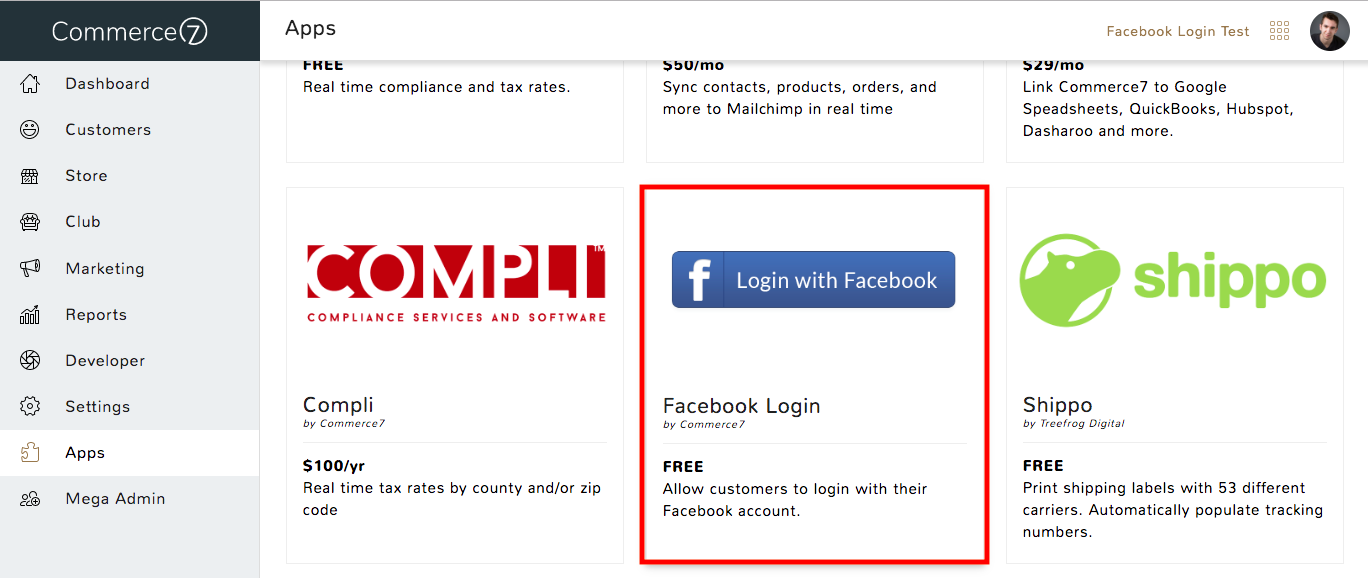Click the Reports bar chart icon
The image size is (1368, 578).
(30, 315)
